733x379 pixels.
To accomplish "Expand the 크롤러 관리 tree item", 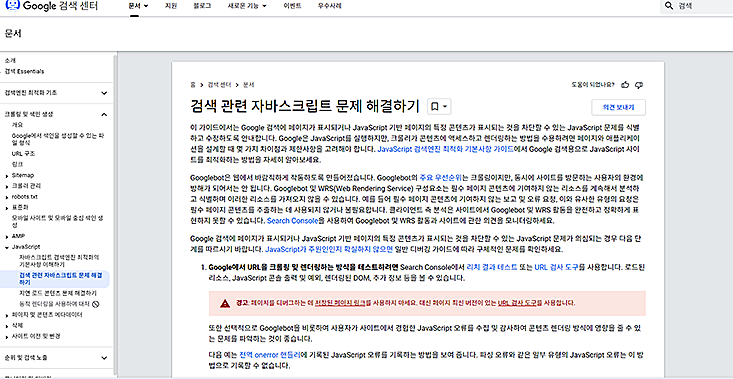I will pos(7,186).
